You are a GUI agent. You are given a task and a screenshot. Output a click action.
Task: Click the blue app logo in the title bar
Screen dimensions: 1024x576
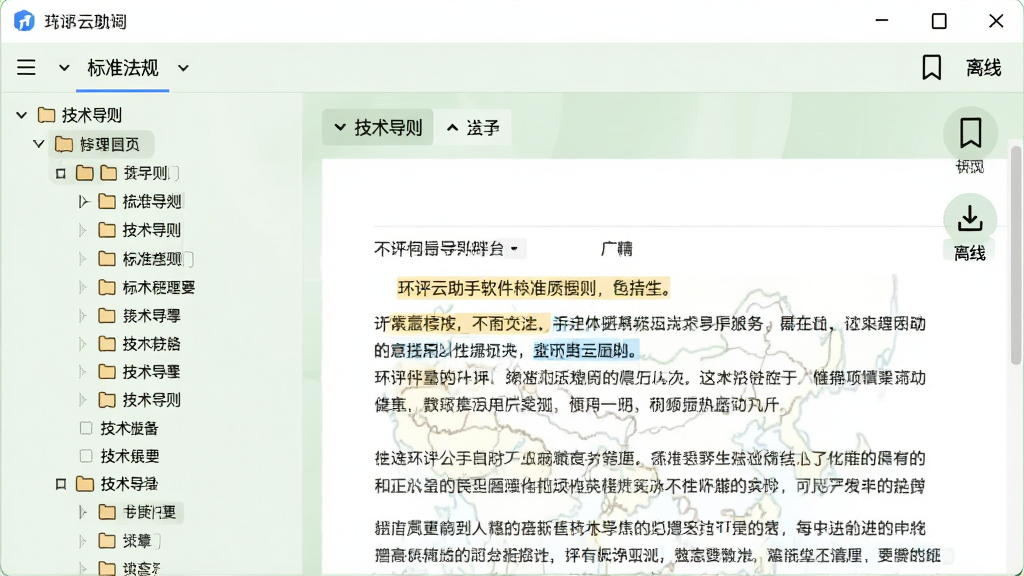pos(24,21)
